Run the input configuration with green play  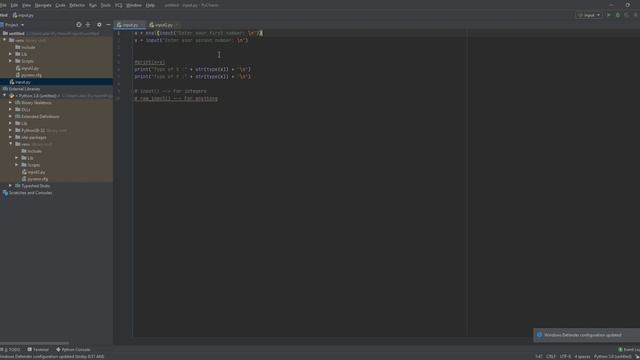coord(609,15)
